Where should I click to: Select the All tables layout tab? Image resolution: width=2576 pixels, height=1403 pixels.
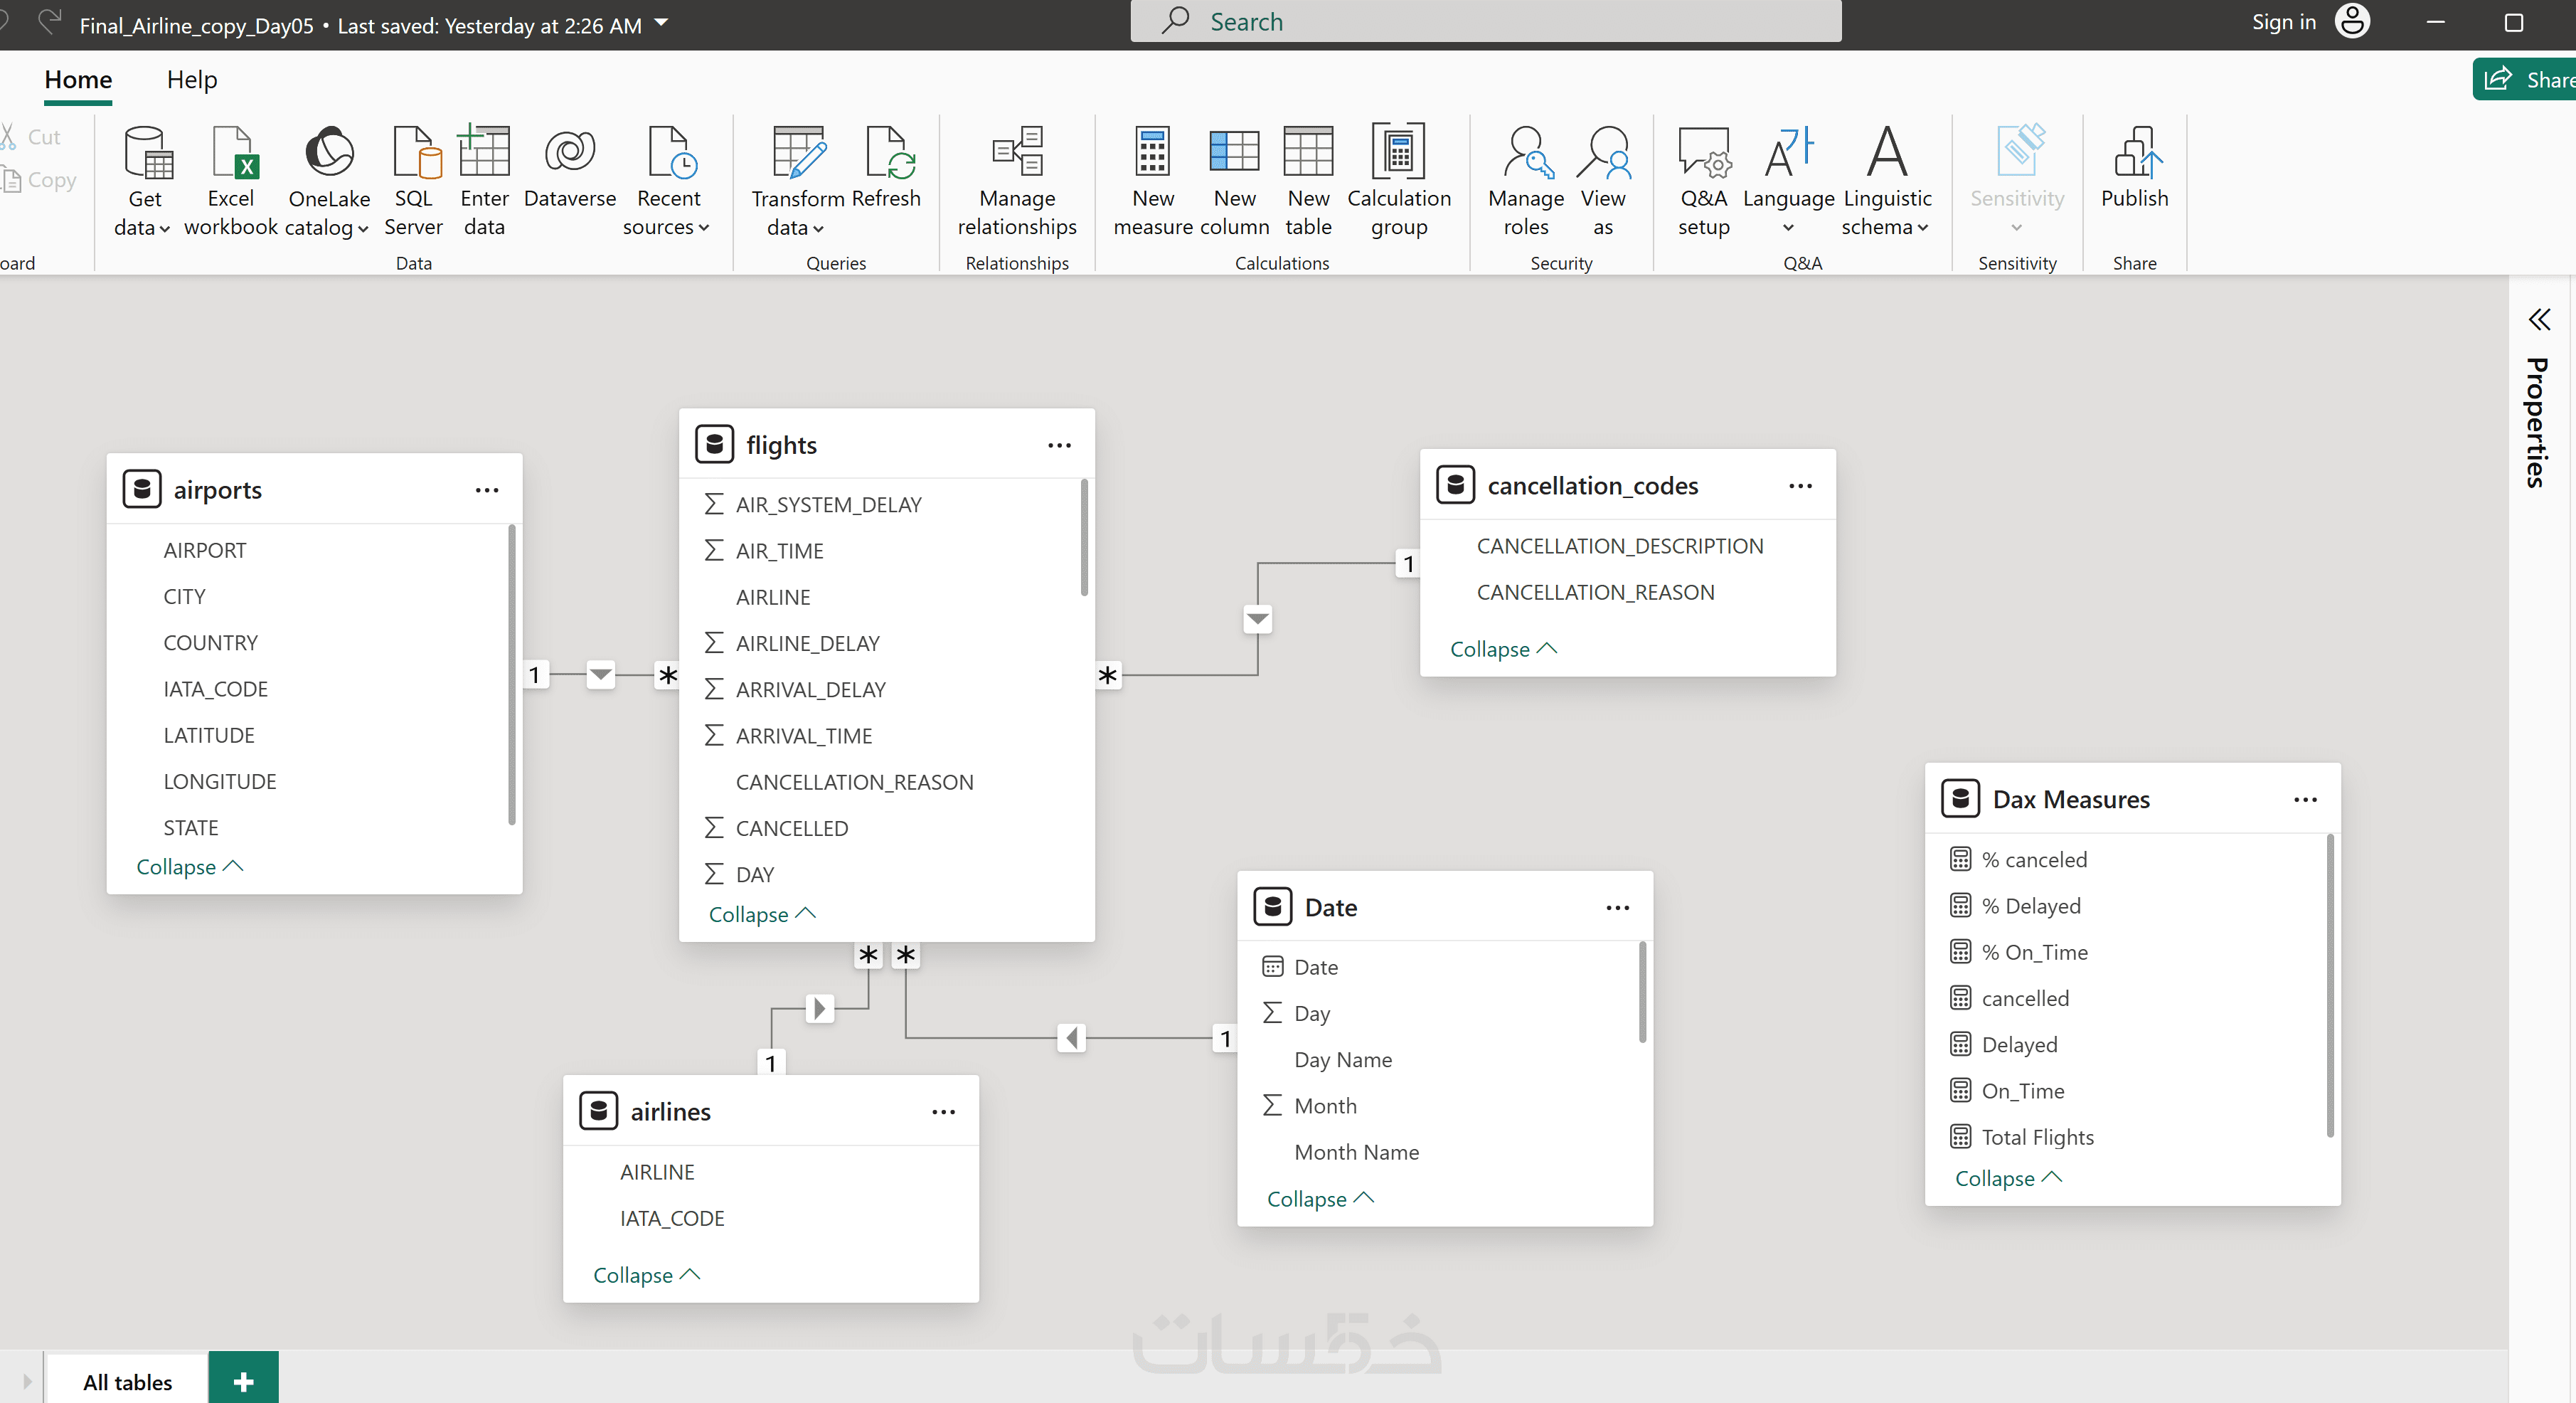pos(127,1381)
